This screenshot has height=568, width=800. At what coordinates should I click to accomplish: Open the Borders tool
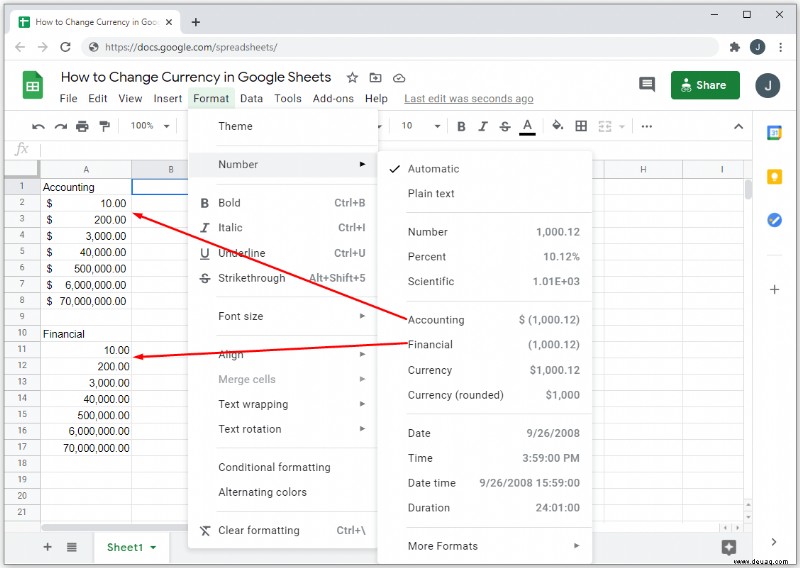(x=581, y=126)
